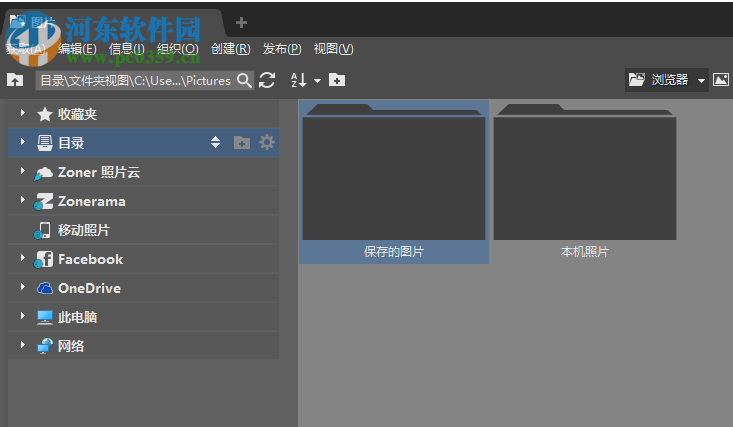Viewport: 733px width, 427px height.
Task: Select Facebook in the tree
Action: click(144, 259)
